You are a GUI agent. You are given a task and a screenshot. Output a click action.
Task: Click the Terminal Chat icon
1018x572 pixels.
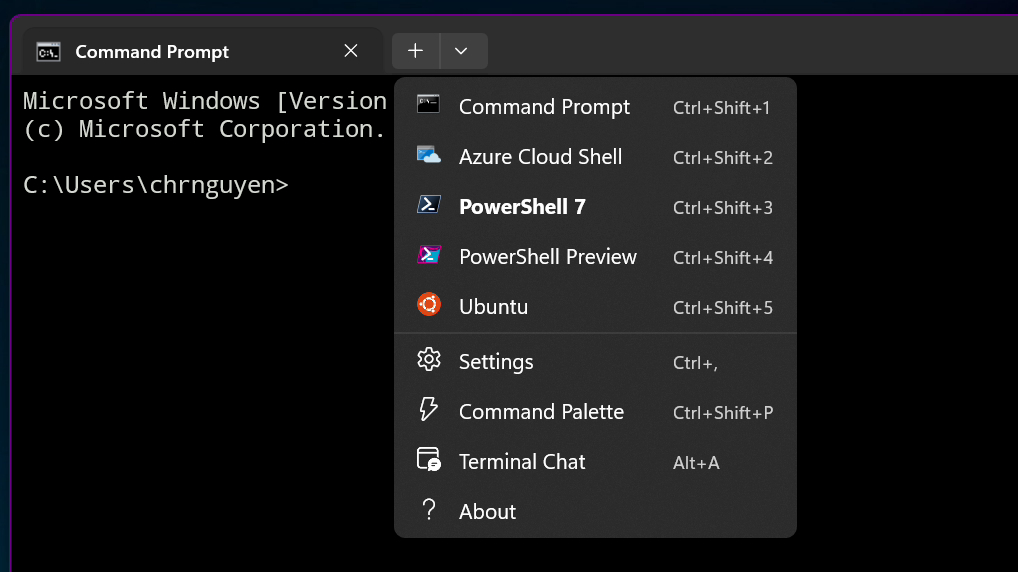point(428,460)
